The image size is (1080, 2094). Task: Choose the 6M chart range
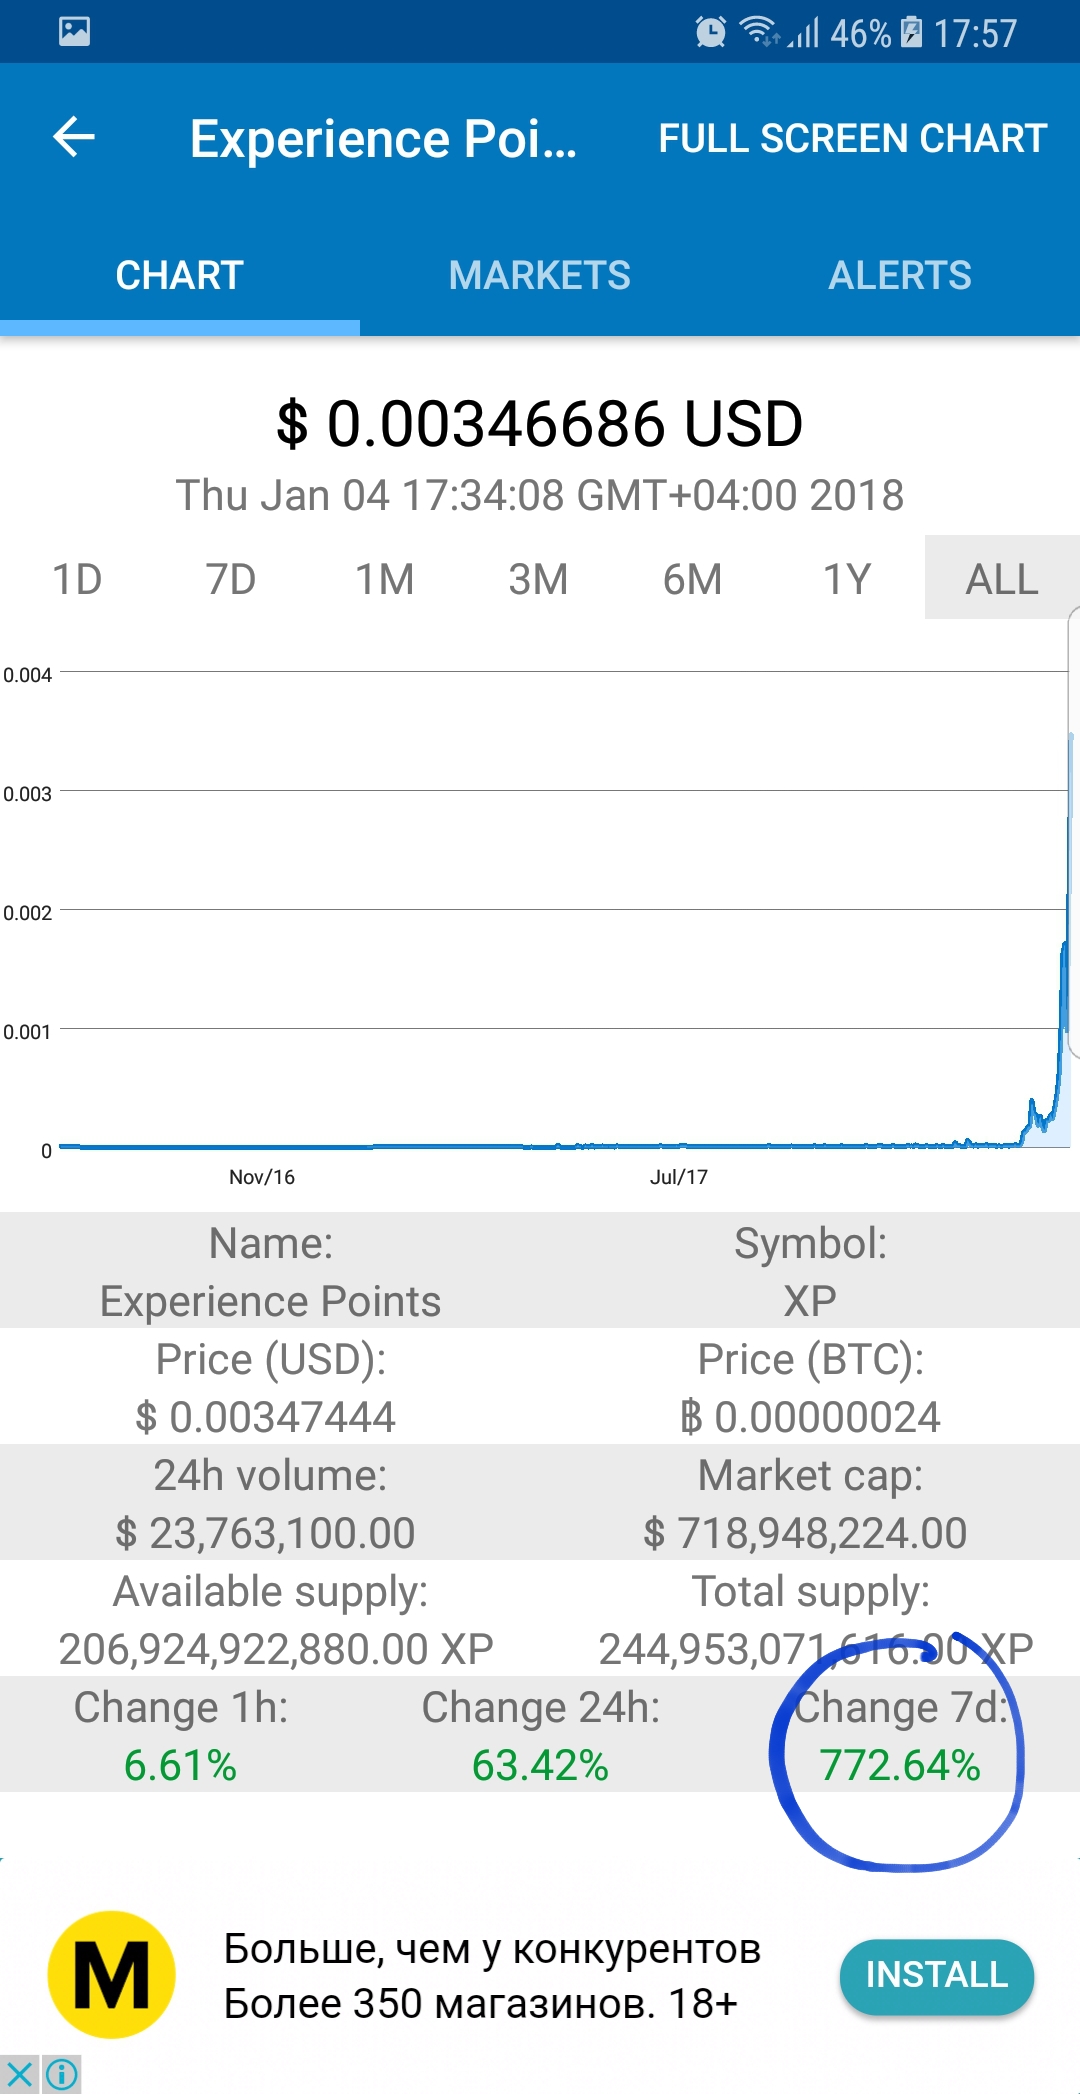[692, 579]
